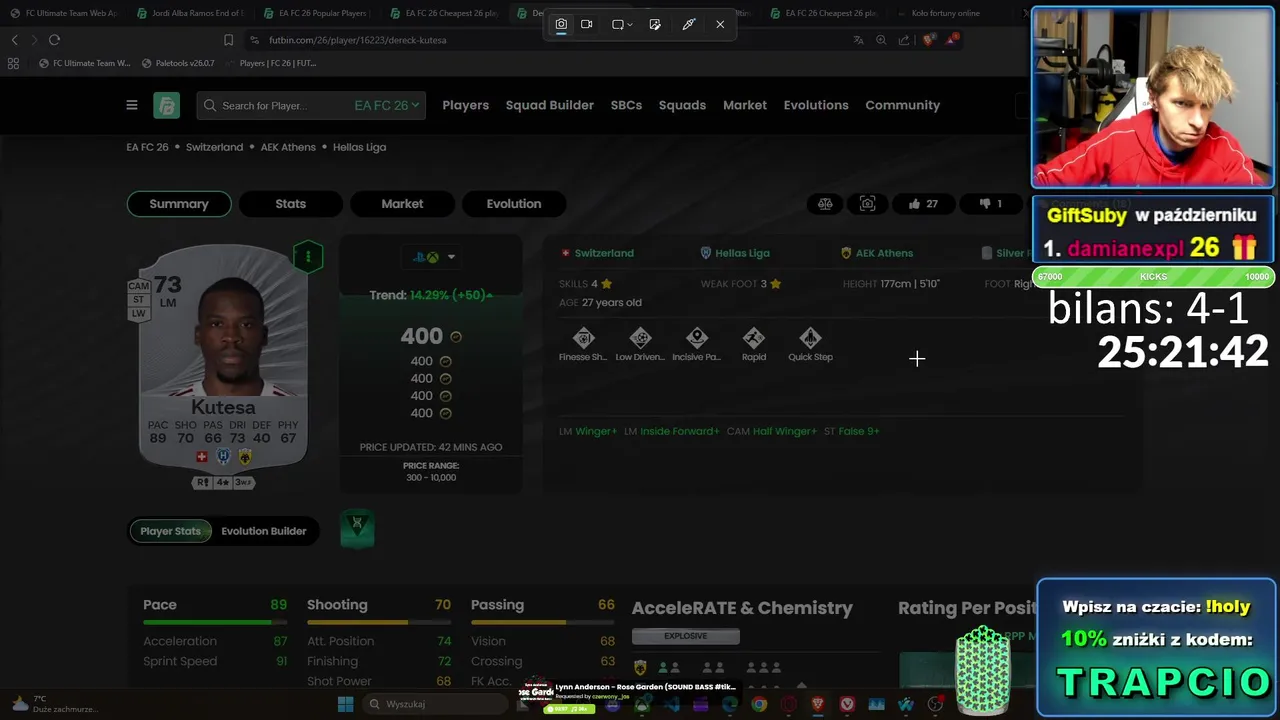Open Market navigation menu
The image size is (1280, 720).
tap(745, 105)
